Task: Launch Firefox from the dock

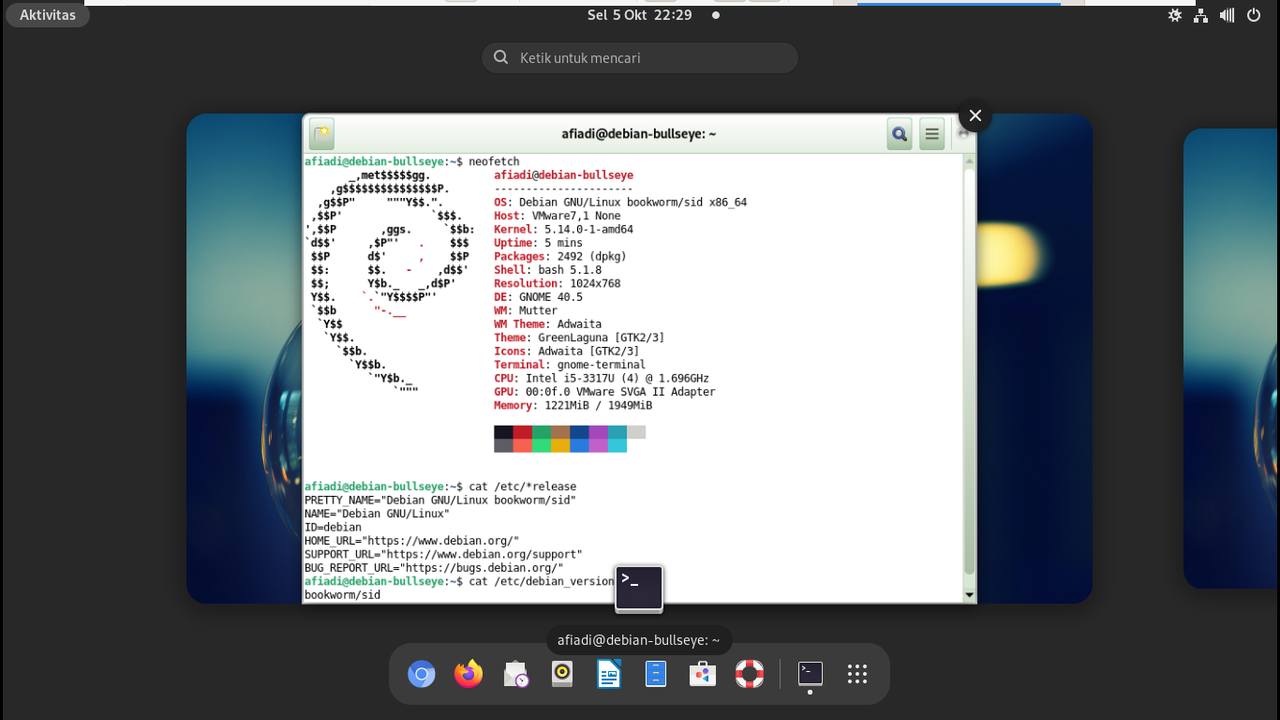Action: (x=468, y=675)
